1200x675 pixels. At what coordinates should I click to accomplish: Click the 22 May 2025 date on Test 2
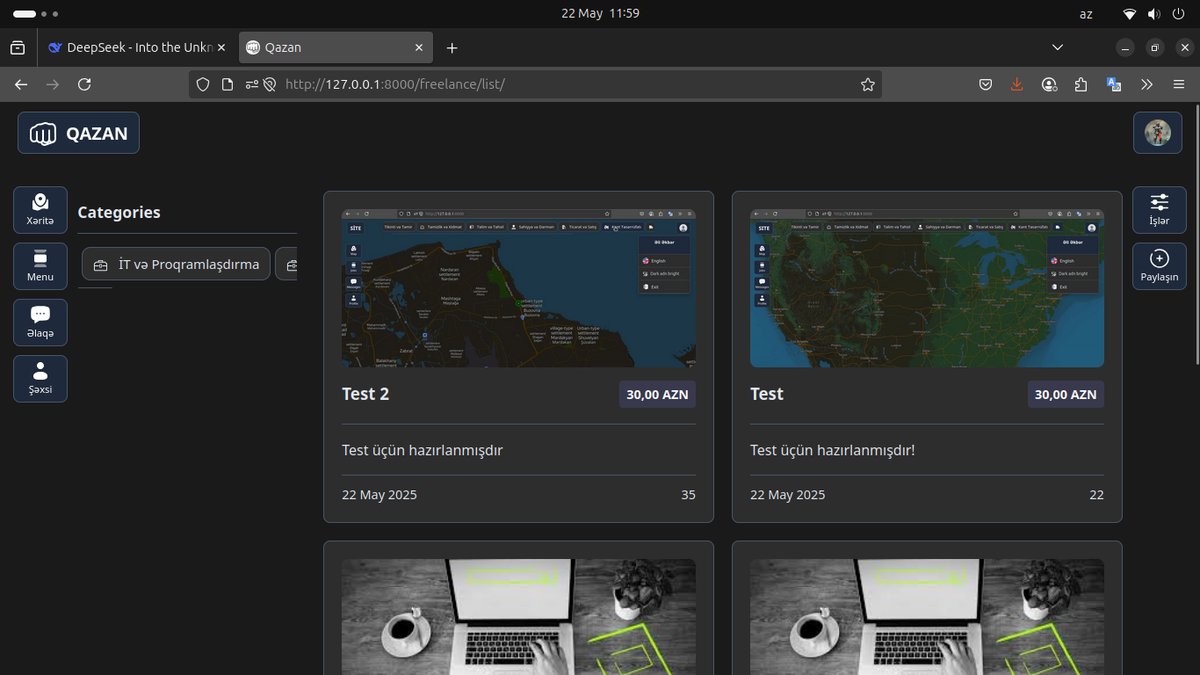379,495
